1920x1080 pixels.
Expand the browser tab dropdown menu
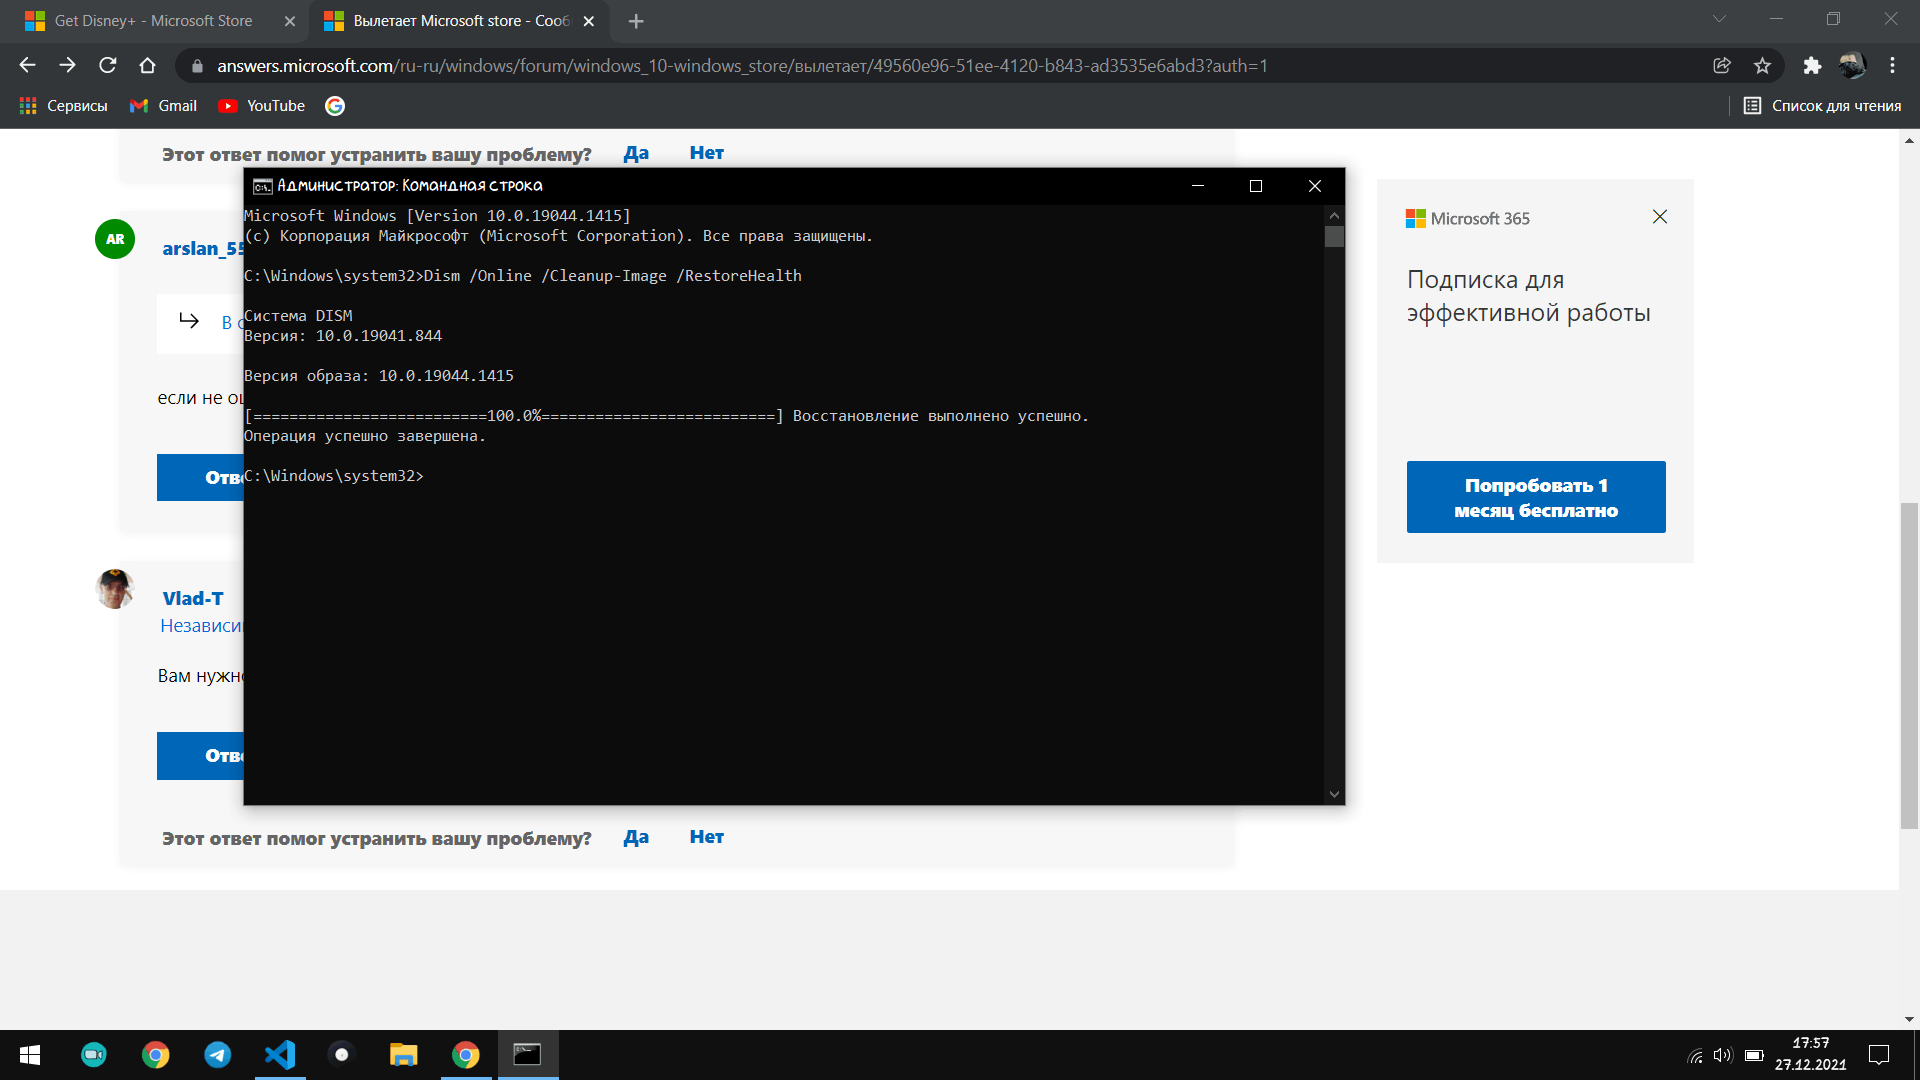[1718, 21]
